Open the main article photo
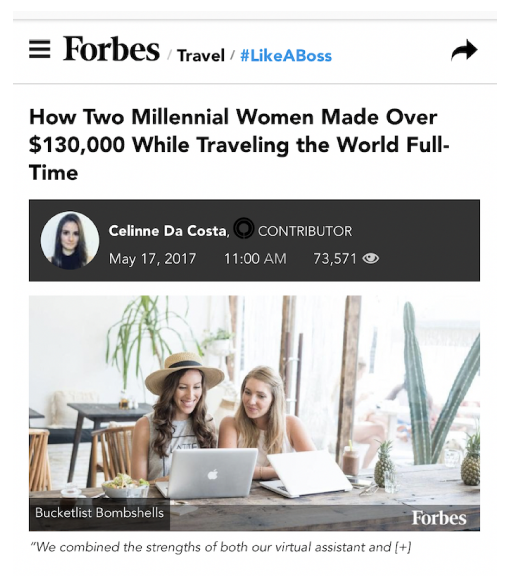The width and height of the screenshot is (510, 577). (254, 413)
